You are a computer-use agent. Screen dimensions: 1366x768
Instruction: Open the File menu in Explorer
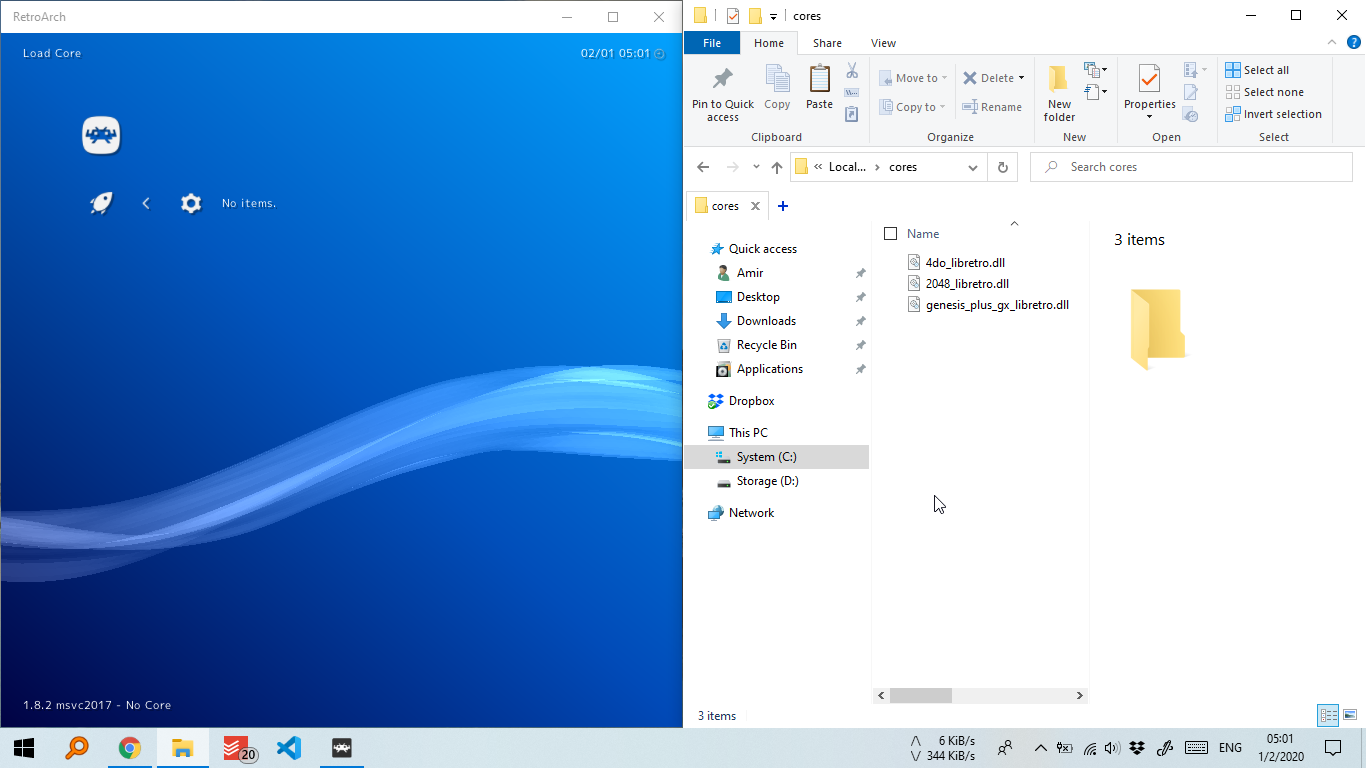tap(711, 43)
